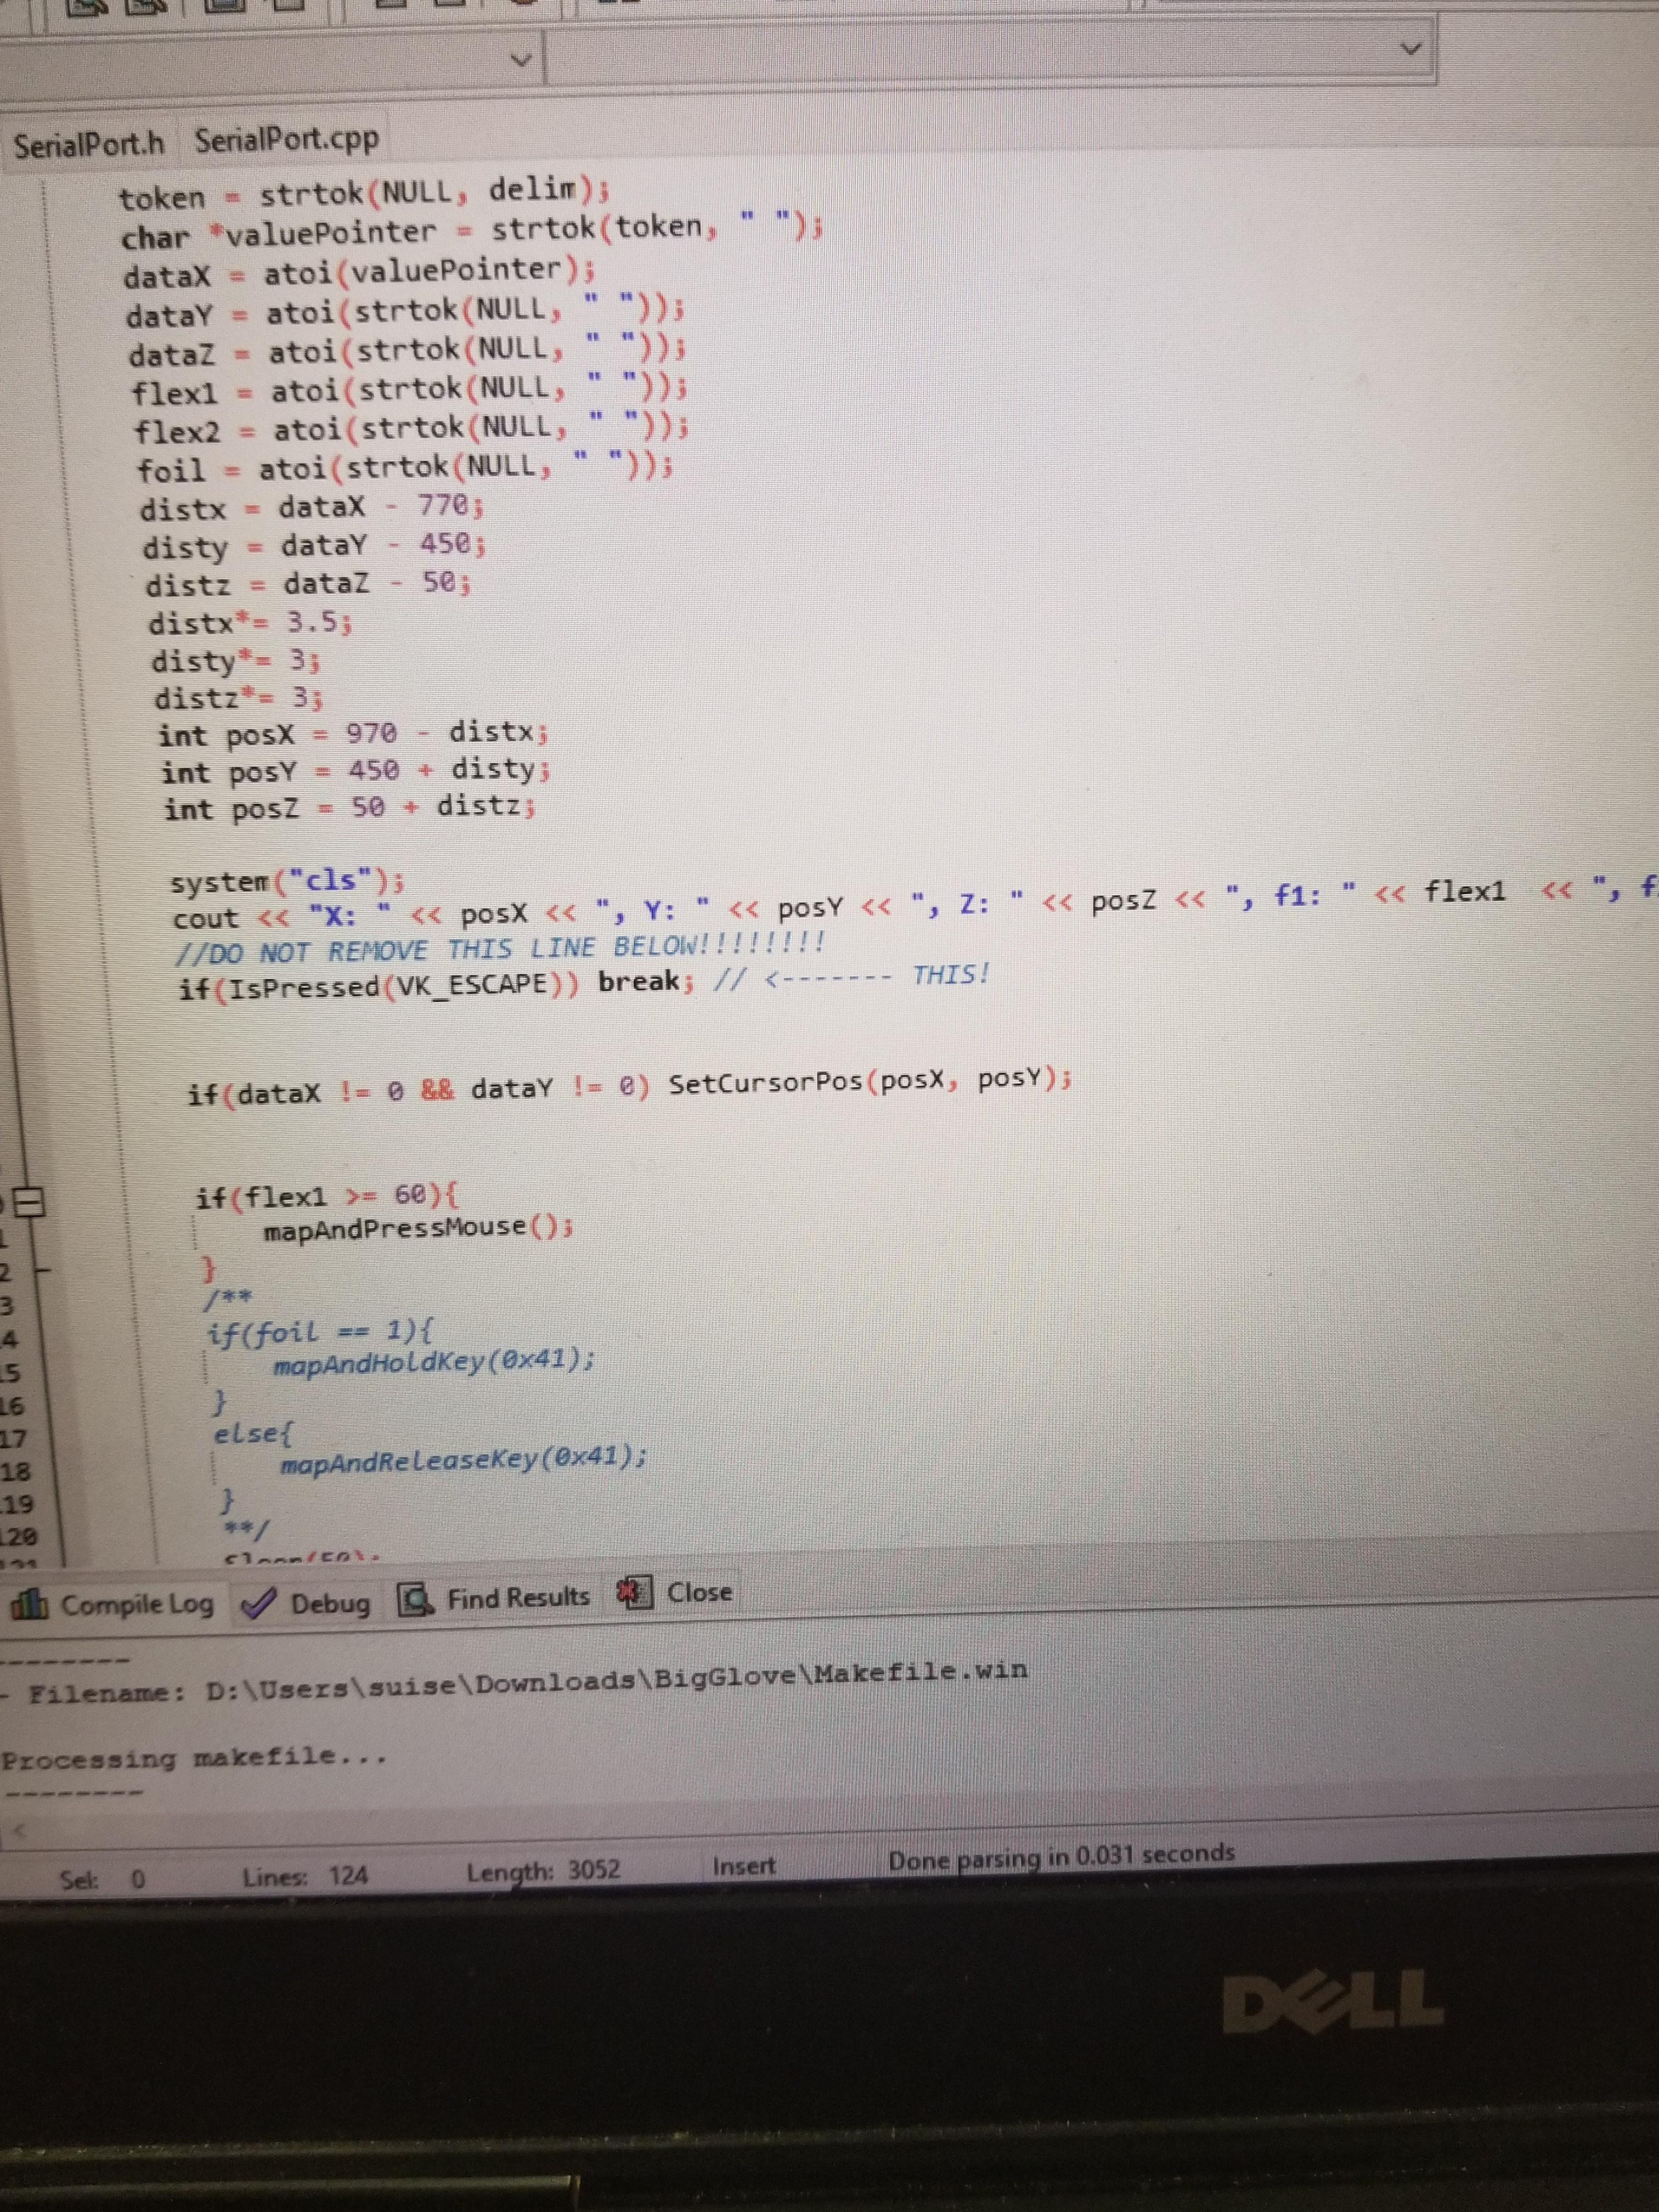Click the Insert mode indicator in status bar
This screenshot has width=1659, height=2212.
click(x=743, y=1866)
